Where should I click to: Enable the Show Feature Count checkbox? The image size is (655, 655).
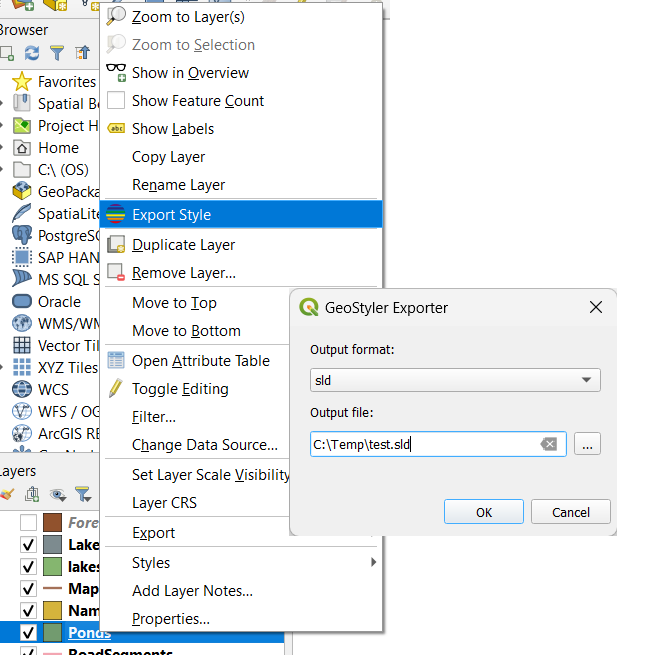(x=116, y=101)
